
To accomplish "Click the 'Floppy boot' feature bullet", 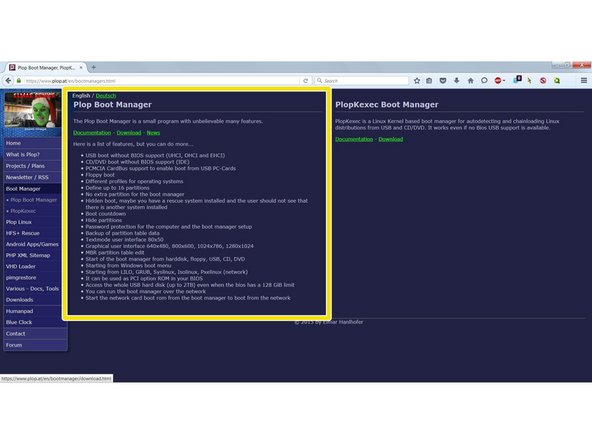I will tap(100, 175).
